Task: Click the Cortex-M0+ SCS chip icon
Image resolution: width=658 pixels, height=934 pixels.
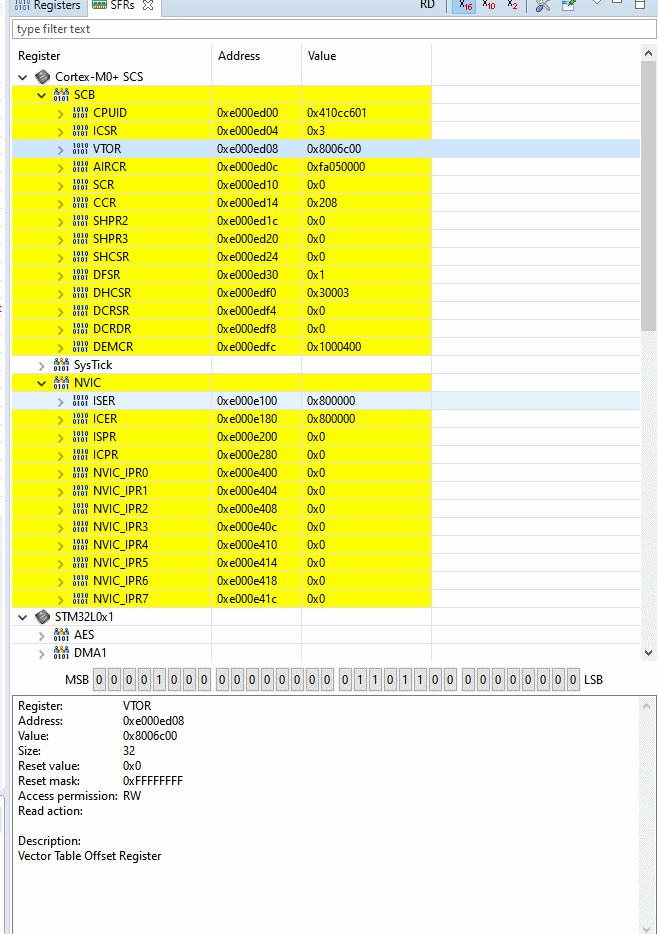Action: tap(42, 77)
